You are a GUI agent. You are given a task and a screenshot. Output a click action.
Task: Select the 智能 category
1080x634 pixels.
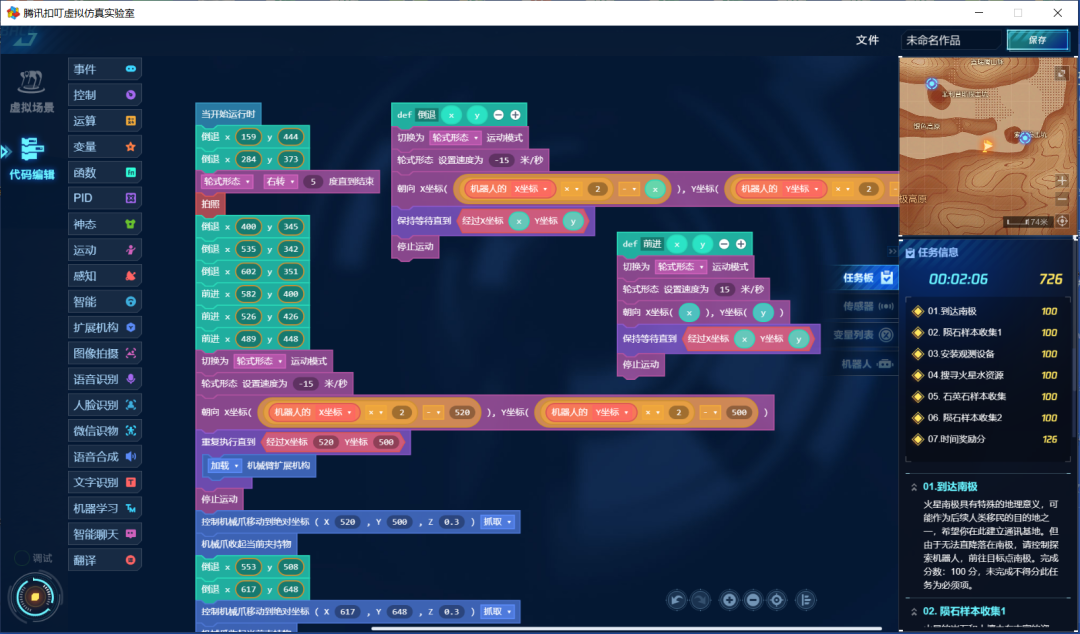click(x=105, y=301)
